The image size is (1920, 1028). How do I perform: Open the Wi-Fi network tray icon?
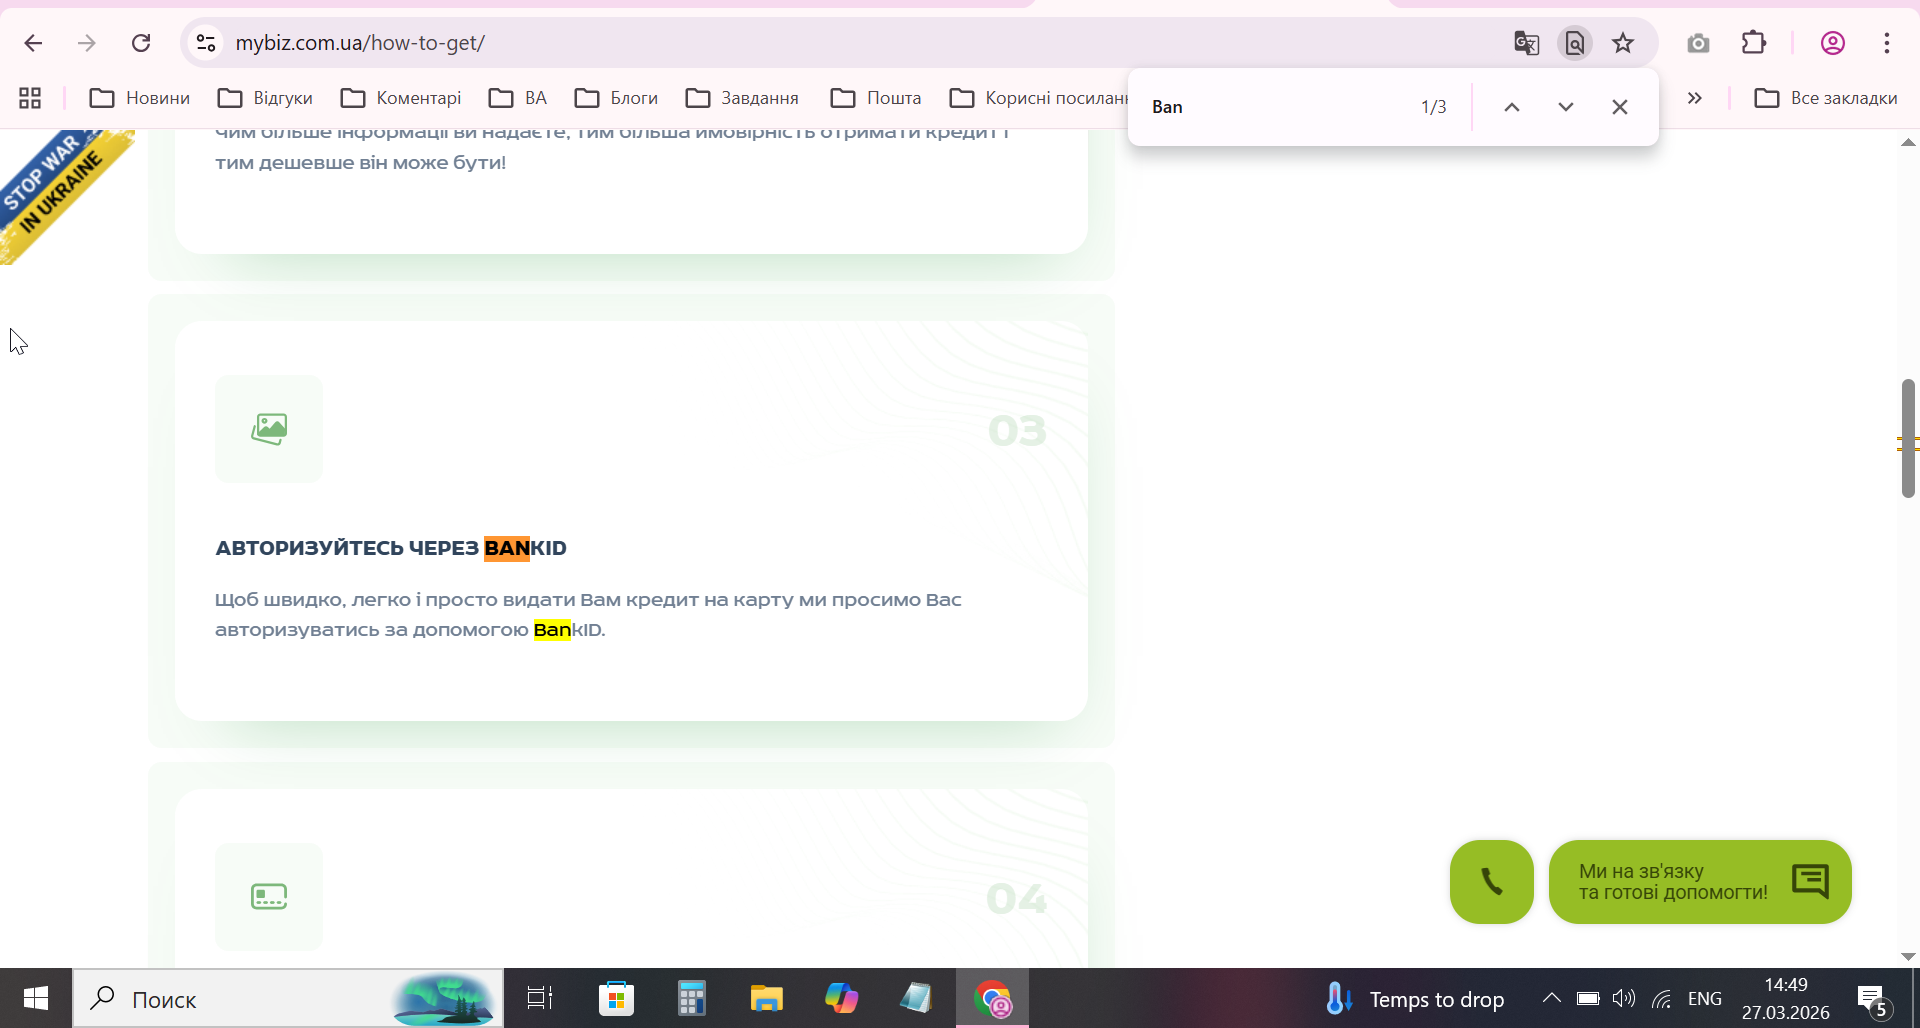coord(1662,998)
